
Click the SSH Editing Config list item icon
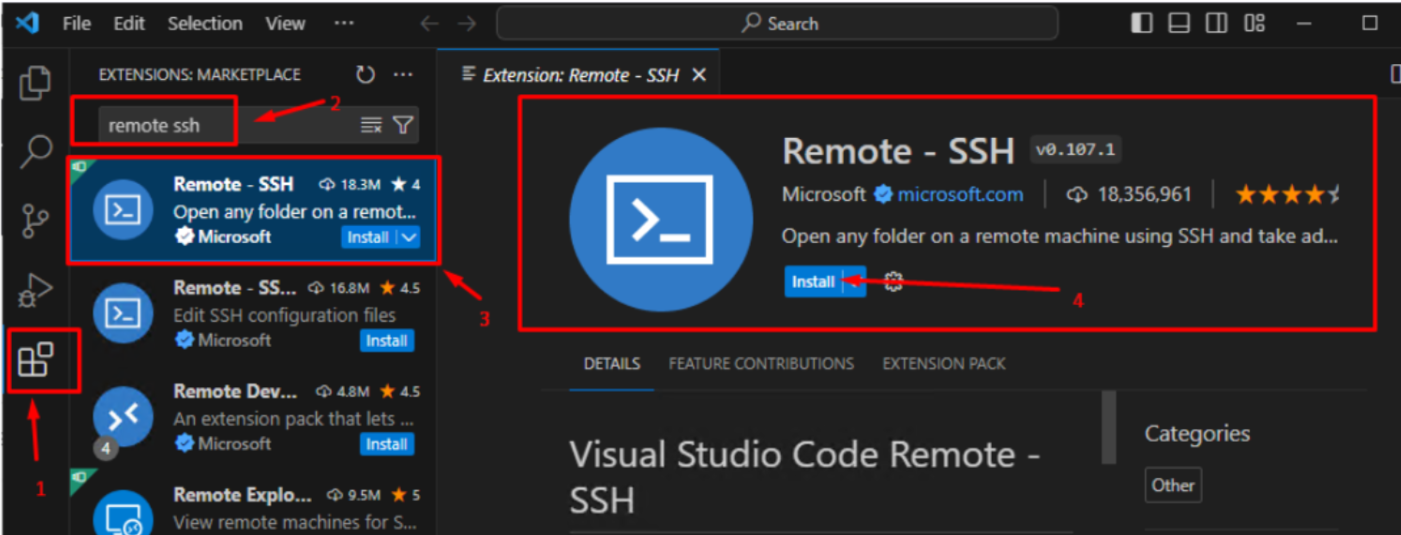[x=122, y=313]
